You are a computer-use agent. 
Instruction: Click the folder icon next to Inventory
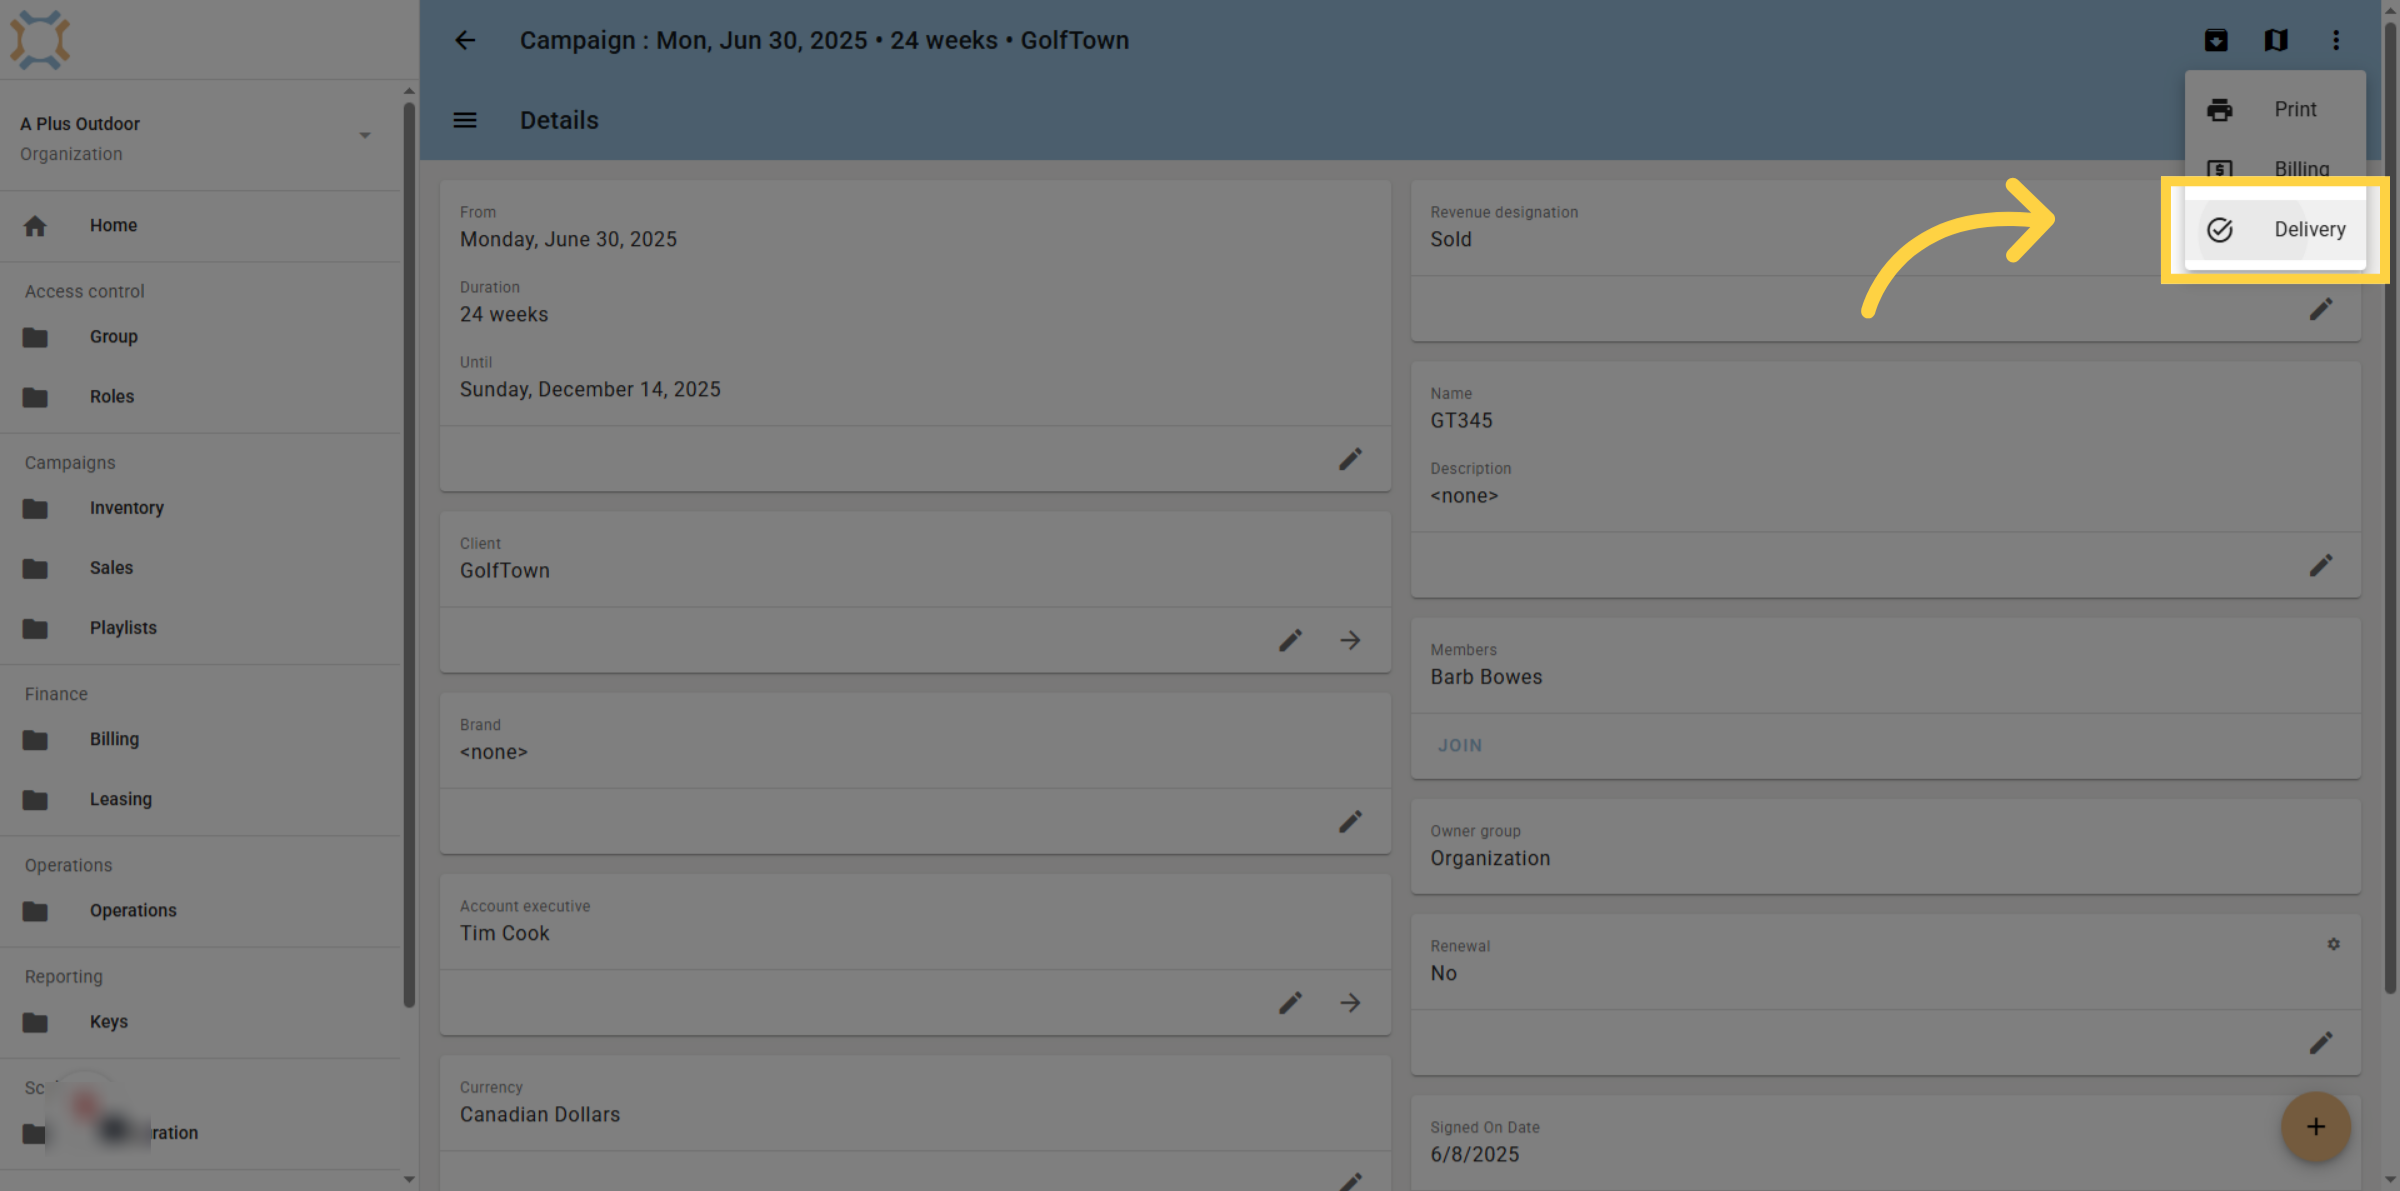[x=35, y=509]
